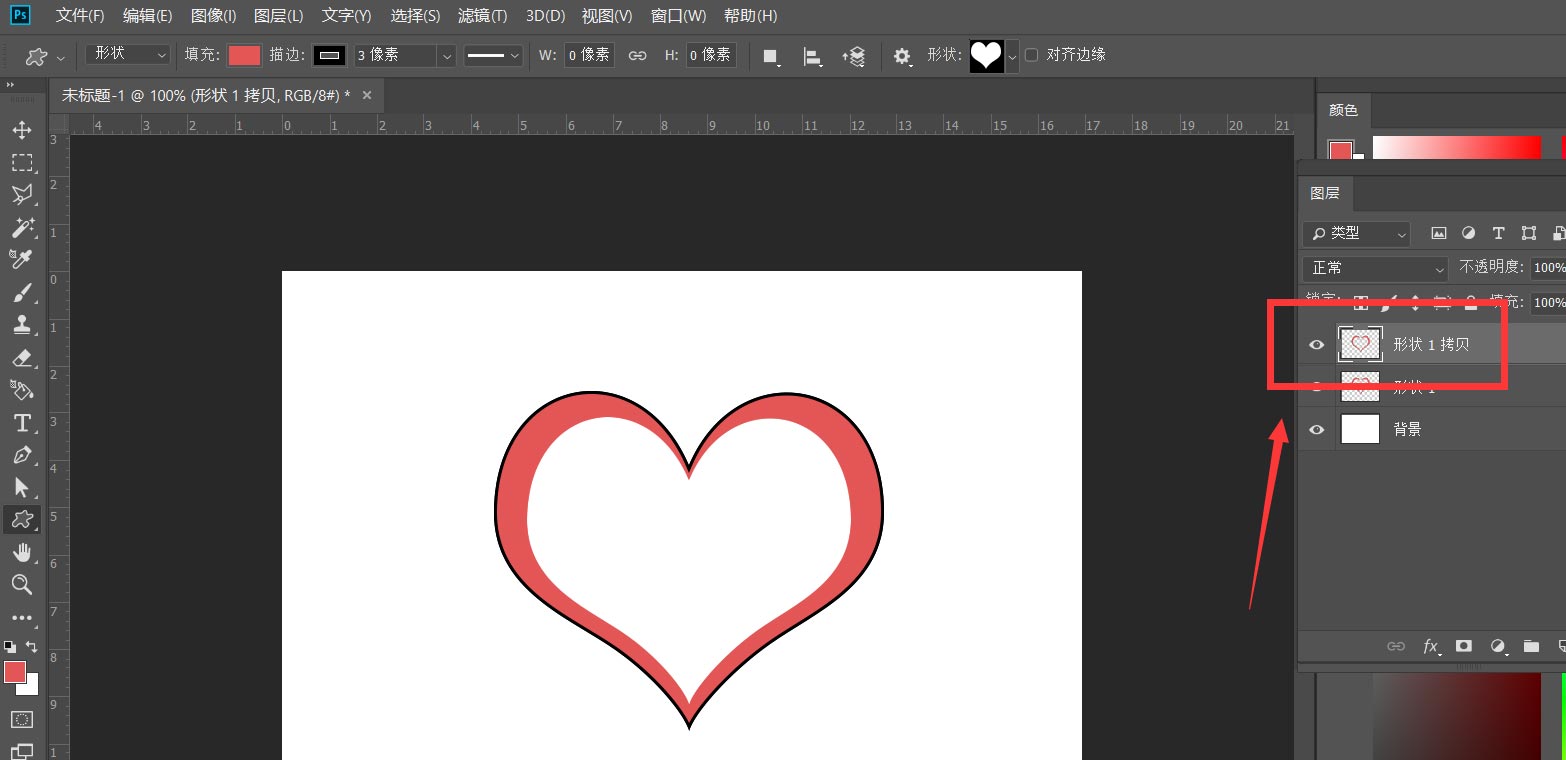Expand the collapsed toolbox double arrow
1566x760 pixels.
[11, 86]
